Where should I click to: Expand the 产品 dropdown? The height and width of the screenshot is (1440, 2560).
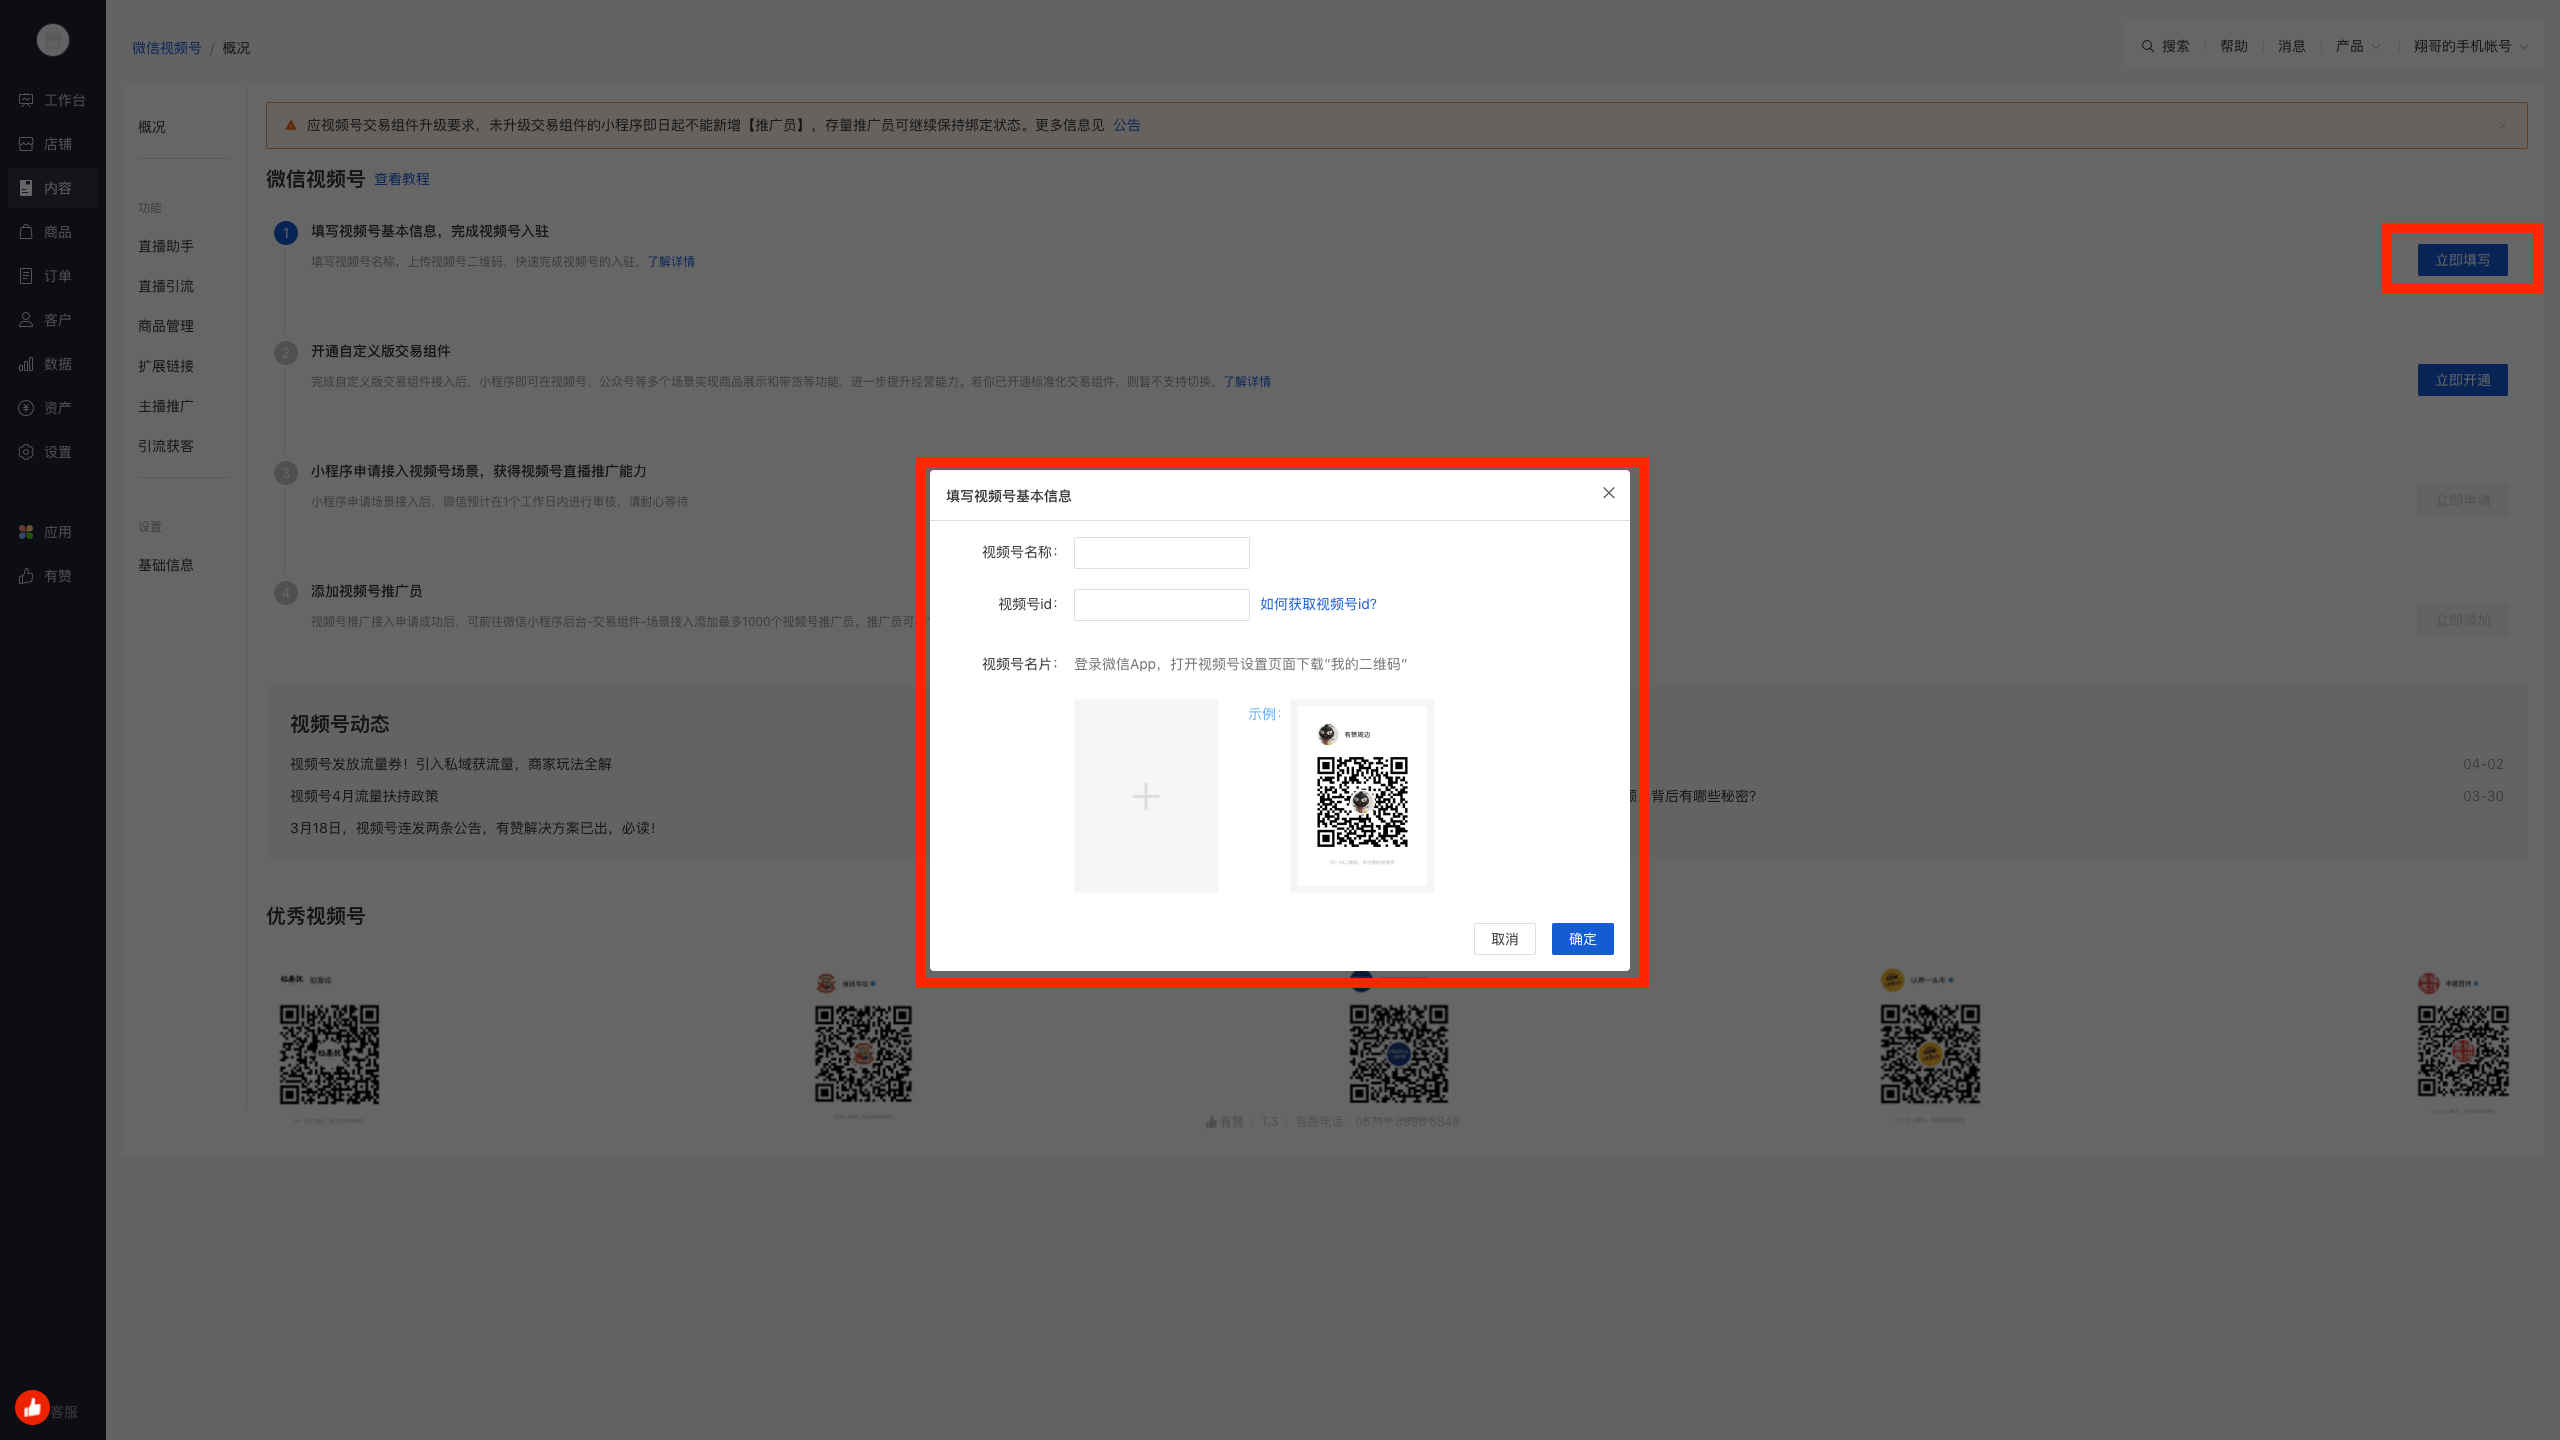tap(2357, 46)
